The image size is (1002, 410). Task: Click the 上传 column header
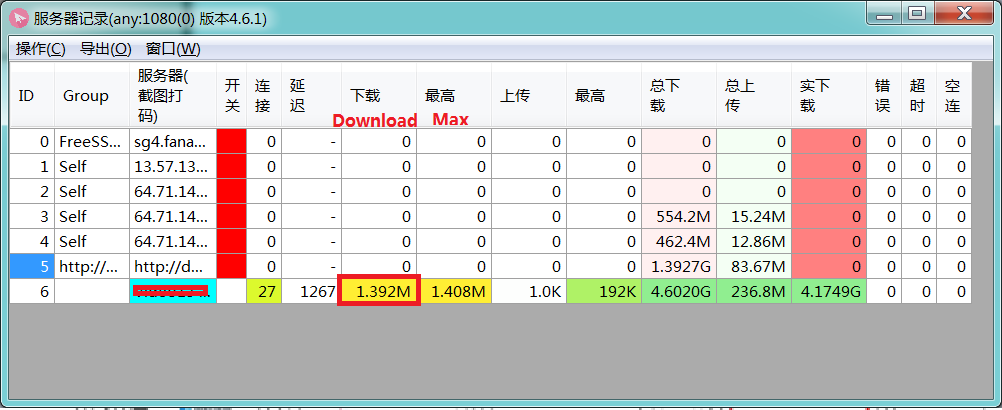[528, 96]
